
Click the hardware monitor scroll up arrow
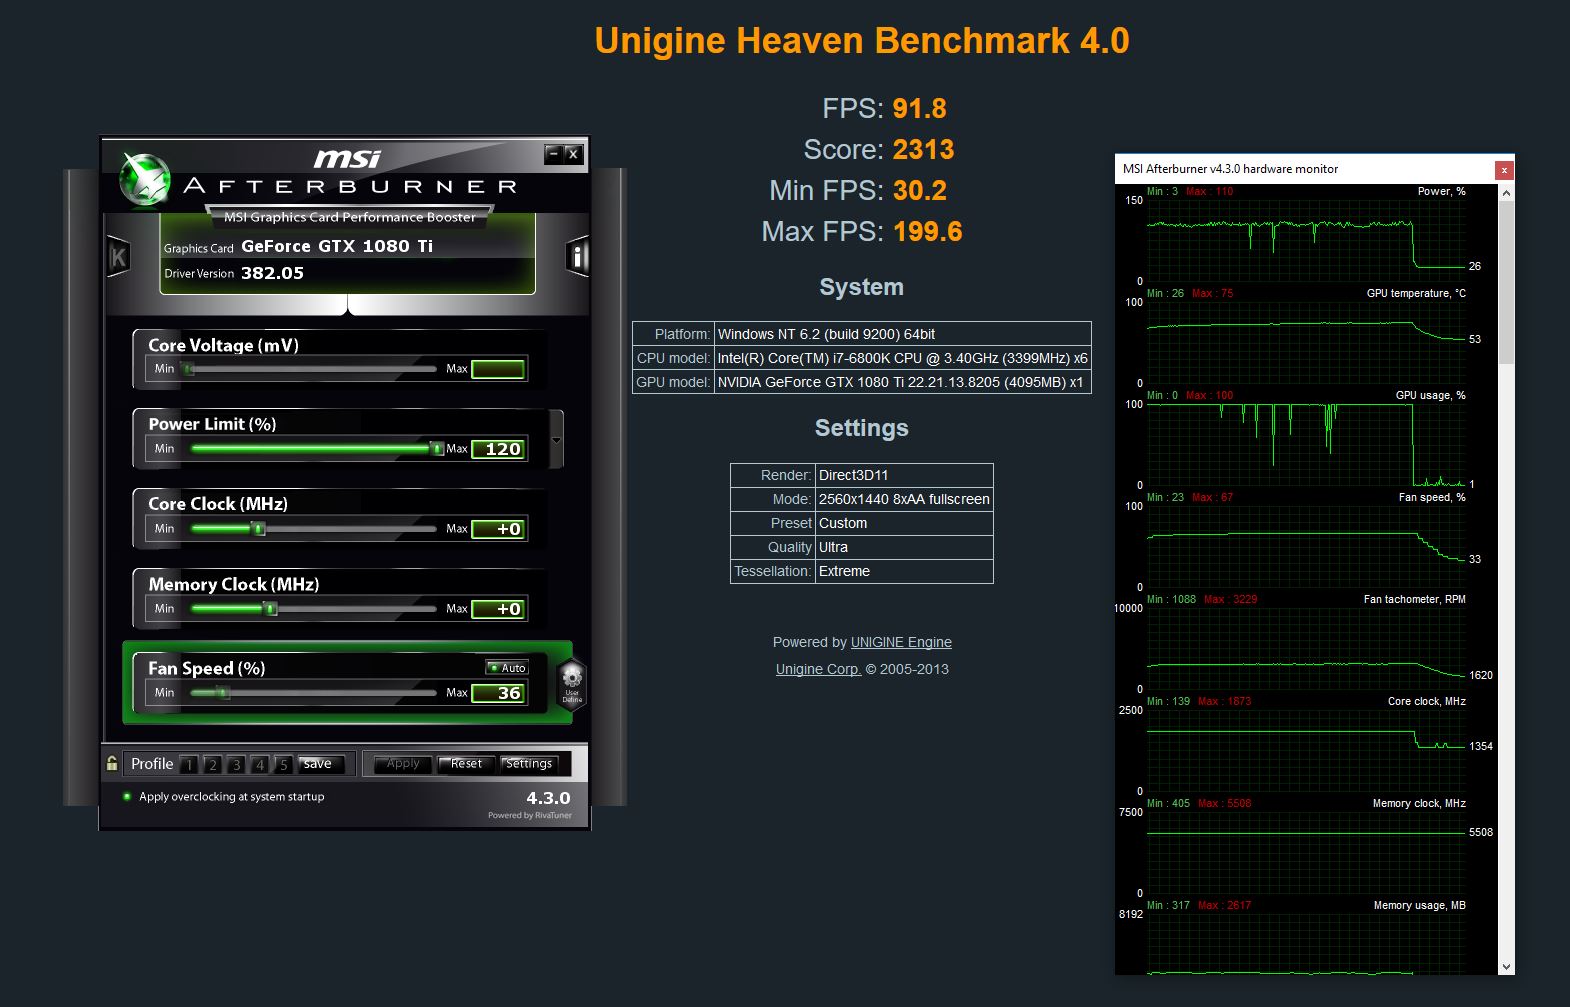(1507, 193)
